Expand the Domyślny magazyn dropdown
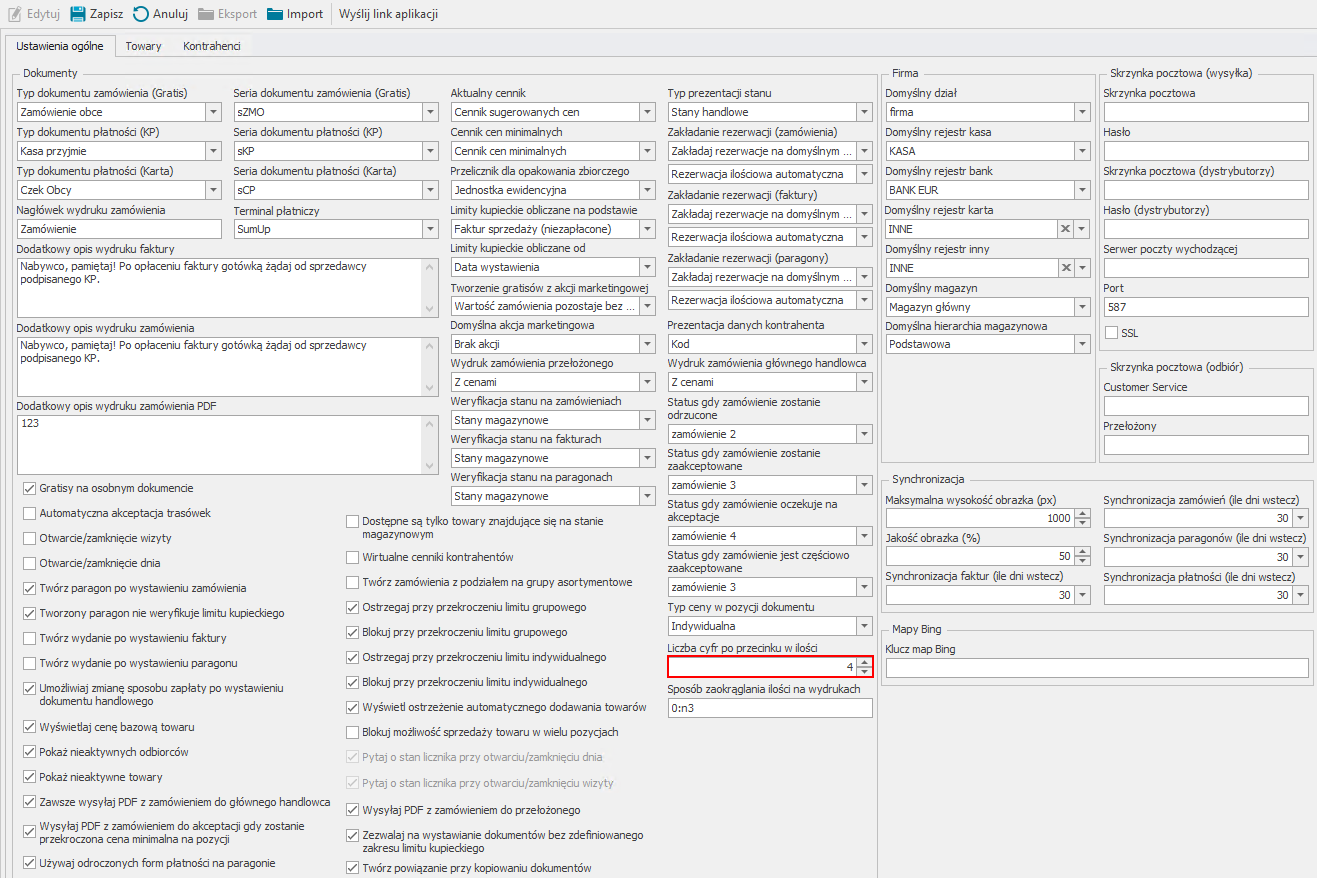Screen dimensions: 1317x878 pos(1081,307)
